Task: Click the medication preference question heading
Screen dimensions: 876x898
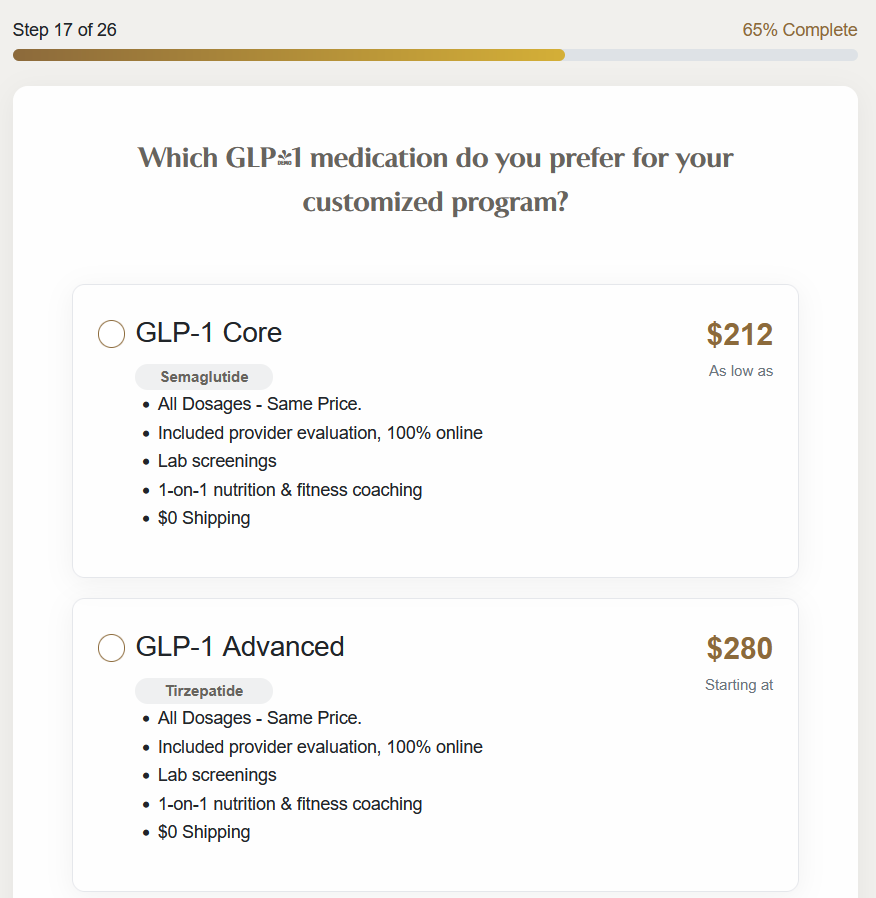Action: point(435,180)
